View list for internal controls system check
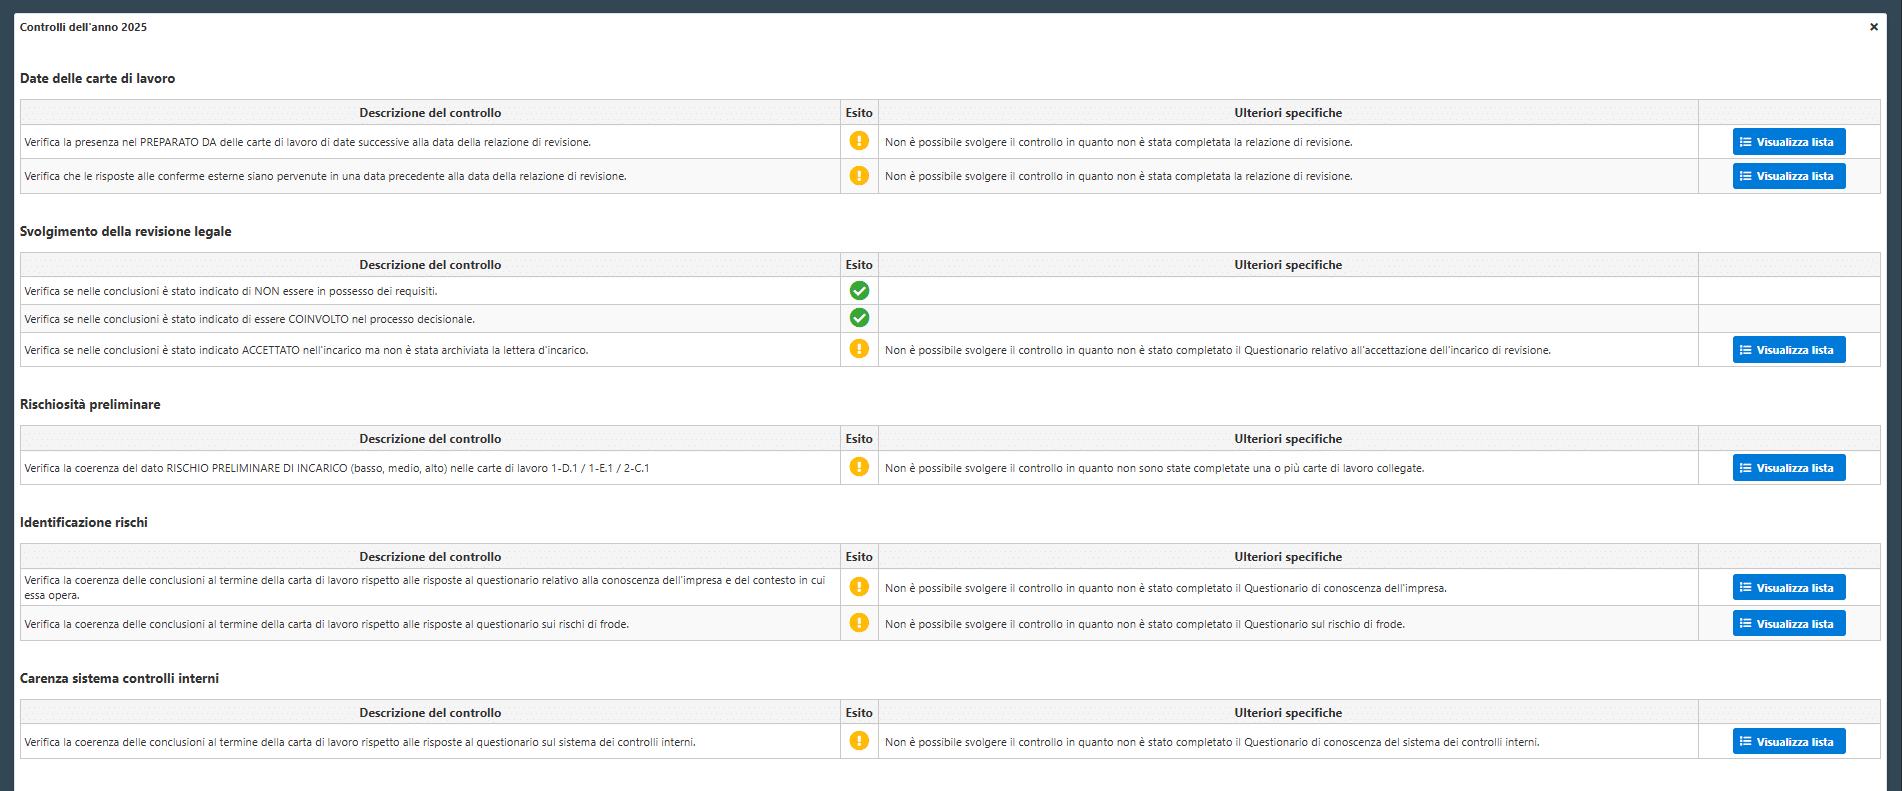The width and height of the screenshot is (1902, 791). tap(1788, 742)
